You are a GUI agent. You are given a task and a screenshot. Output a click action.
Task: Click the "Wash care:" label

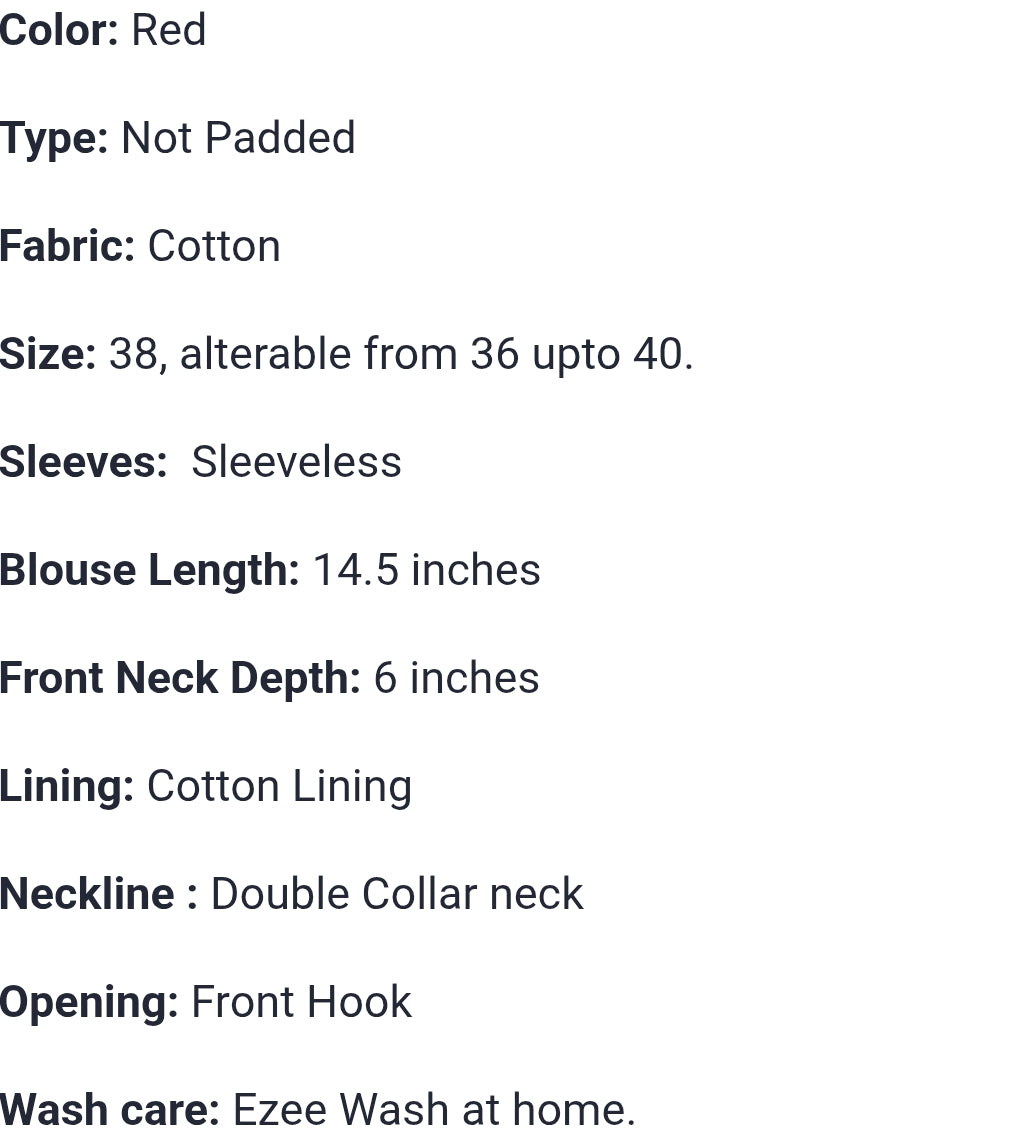[x=109, y=1110]
